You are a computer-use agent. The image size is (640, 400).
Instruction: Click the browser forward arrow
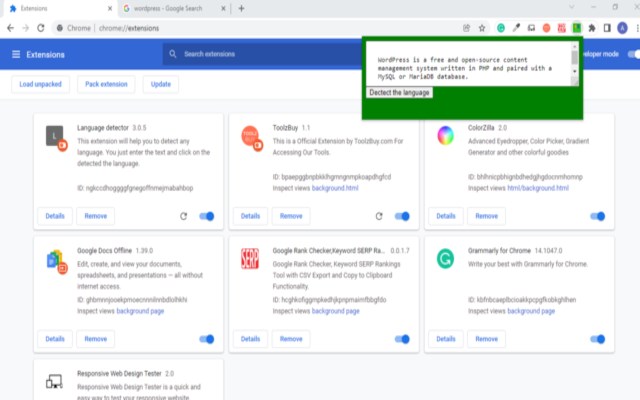point(26,28)
